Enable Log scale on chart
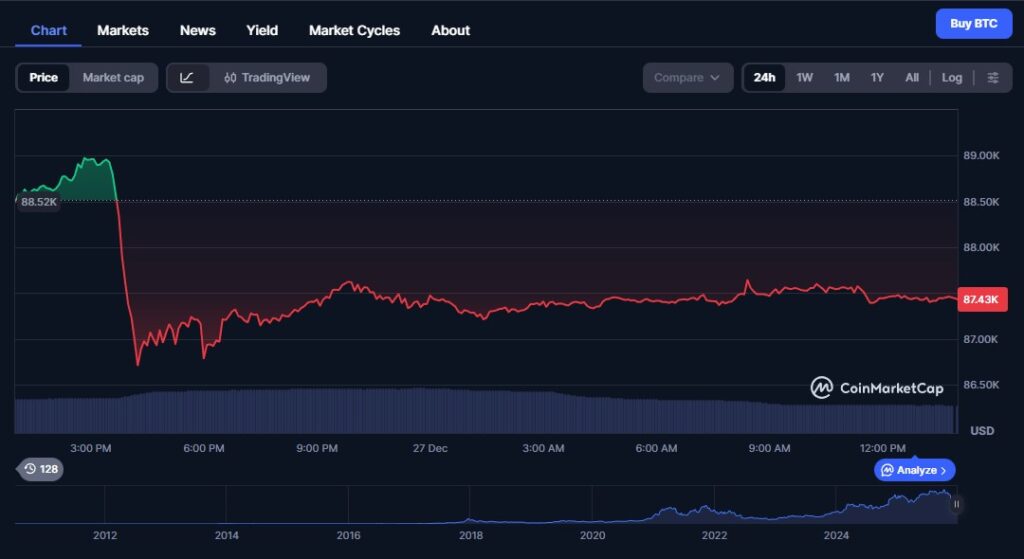This screenshot has height=559, width=1024. (952, 78)
